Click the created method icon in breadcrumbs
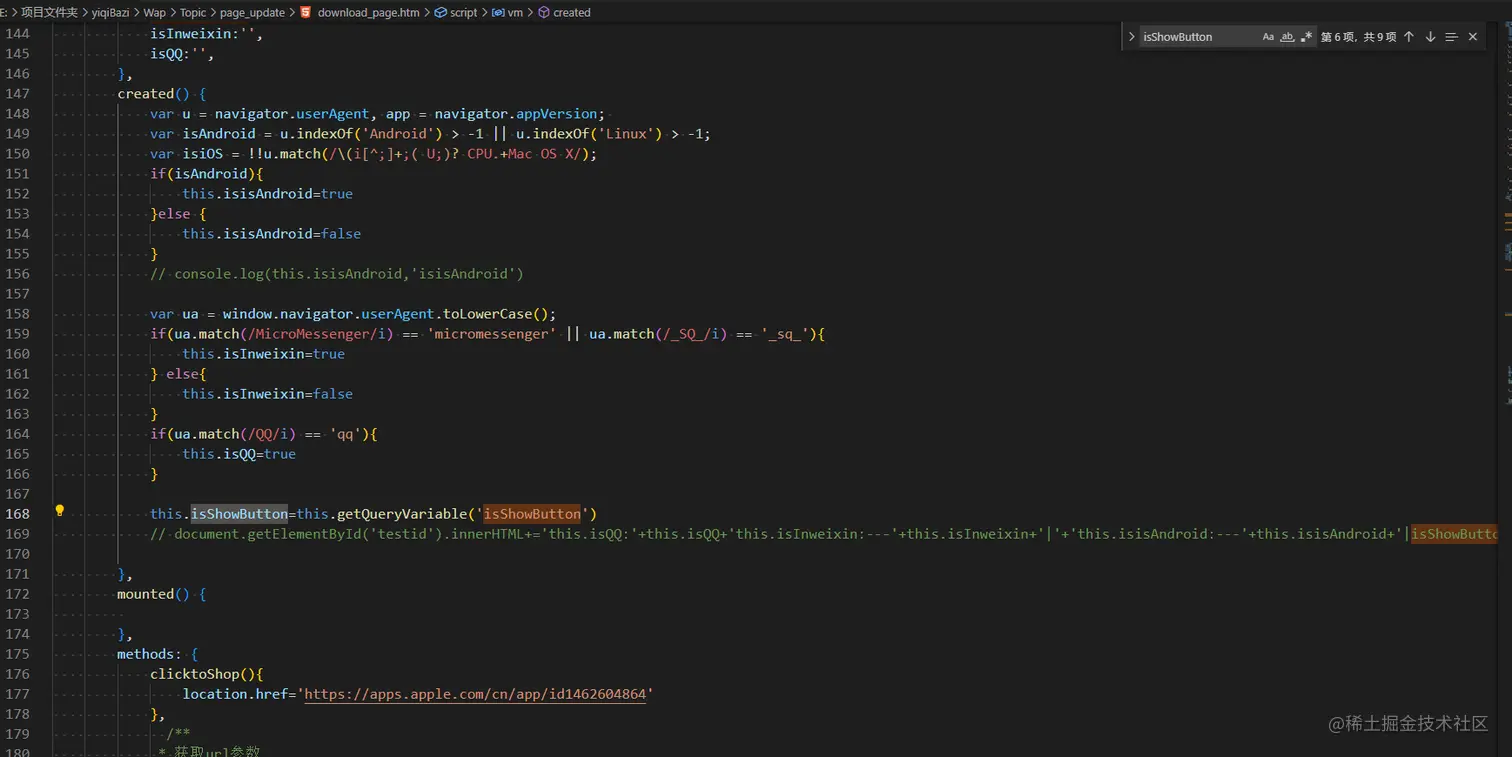 coord(544,13)
